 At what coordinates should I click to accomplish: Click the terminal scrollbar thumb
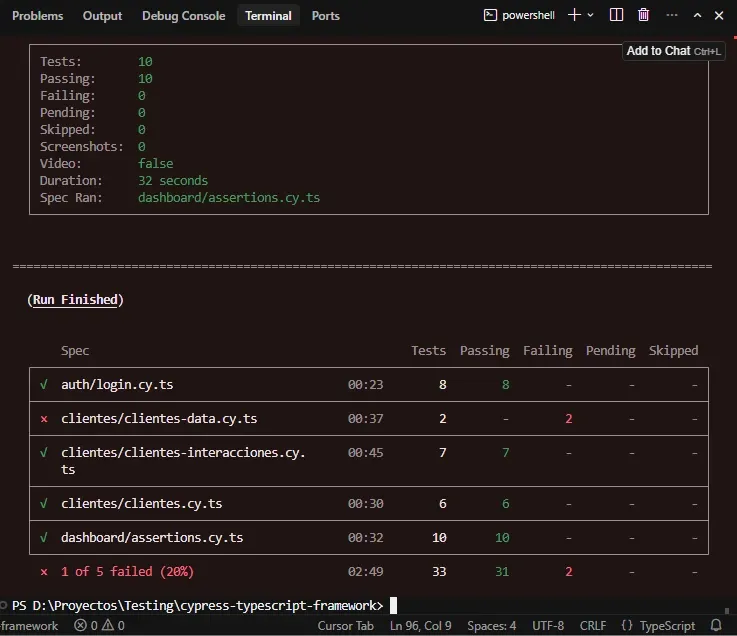(x=727, y=611)
